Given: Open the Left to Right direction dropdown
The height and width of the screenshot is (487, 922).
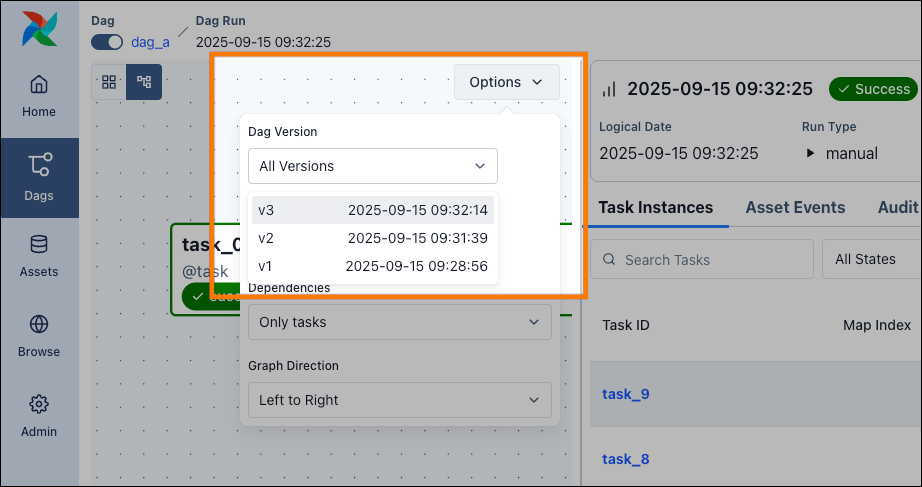Looking at the screenshot, I should pos(399,400).
